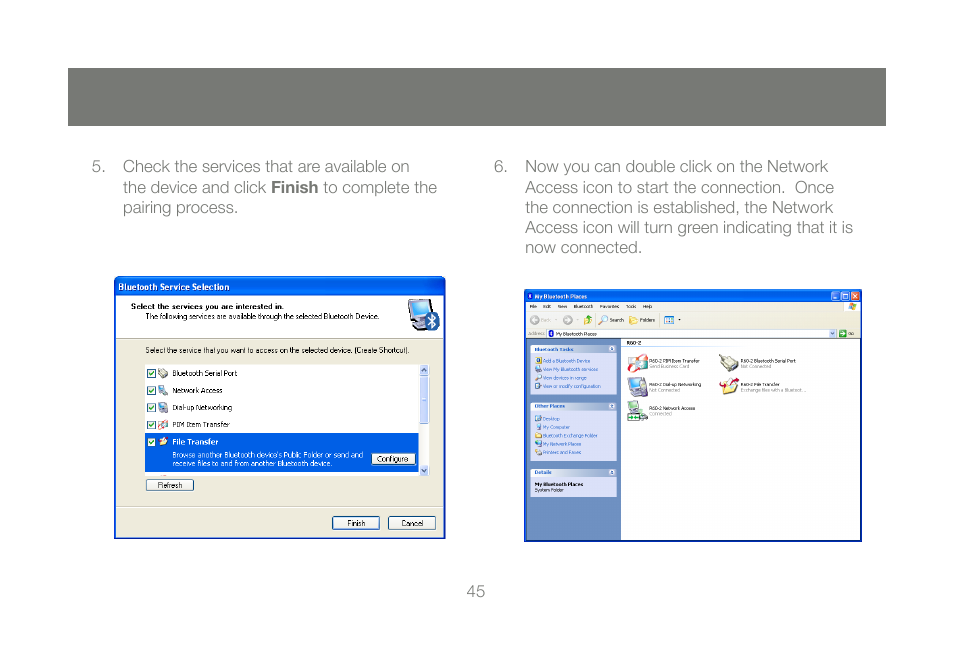Image resolution: width=954 pixels, height=665 pixels.
Task: Click the Configure button for File Transfer
Action: pyautogui.click(x=393, y=459)
